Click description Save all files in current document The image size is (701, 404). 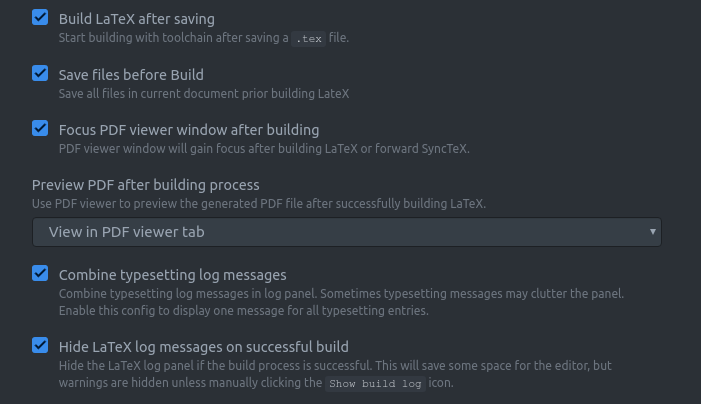tap(204, 94)
